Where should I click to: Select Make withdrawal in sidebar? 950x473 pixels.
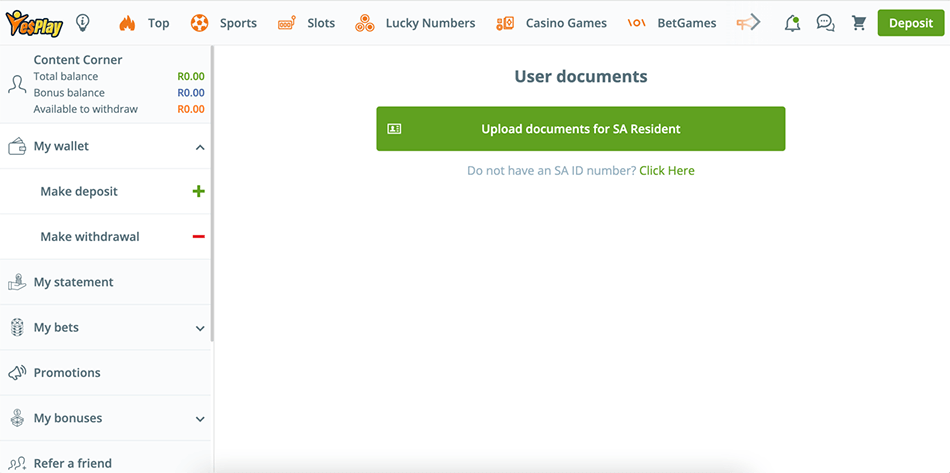(90, 237)
